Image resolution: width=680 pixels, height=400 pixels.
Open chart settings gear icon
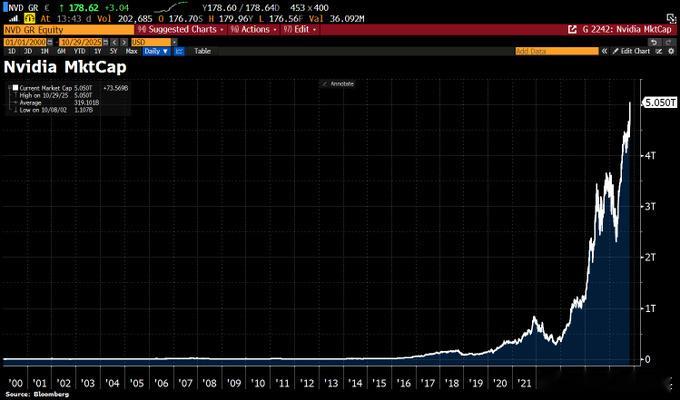(671, 51)
